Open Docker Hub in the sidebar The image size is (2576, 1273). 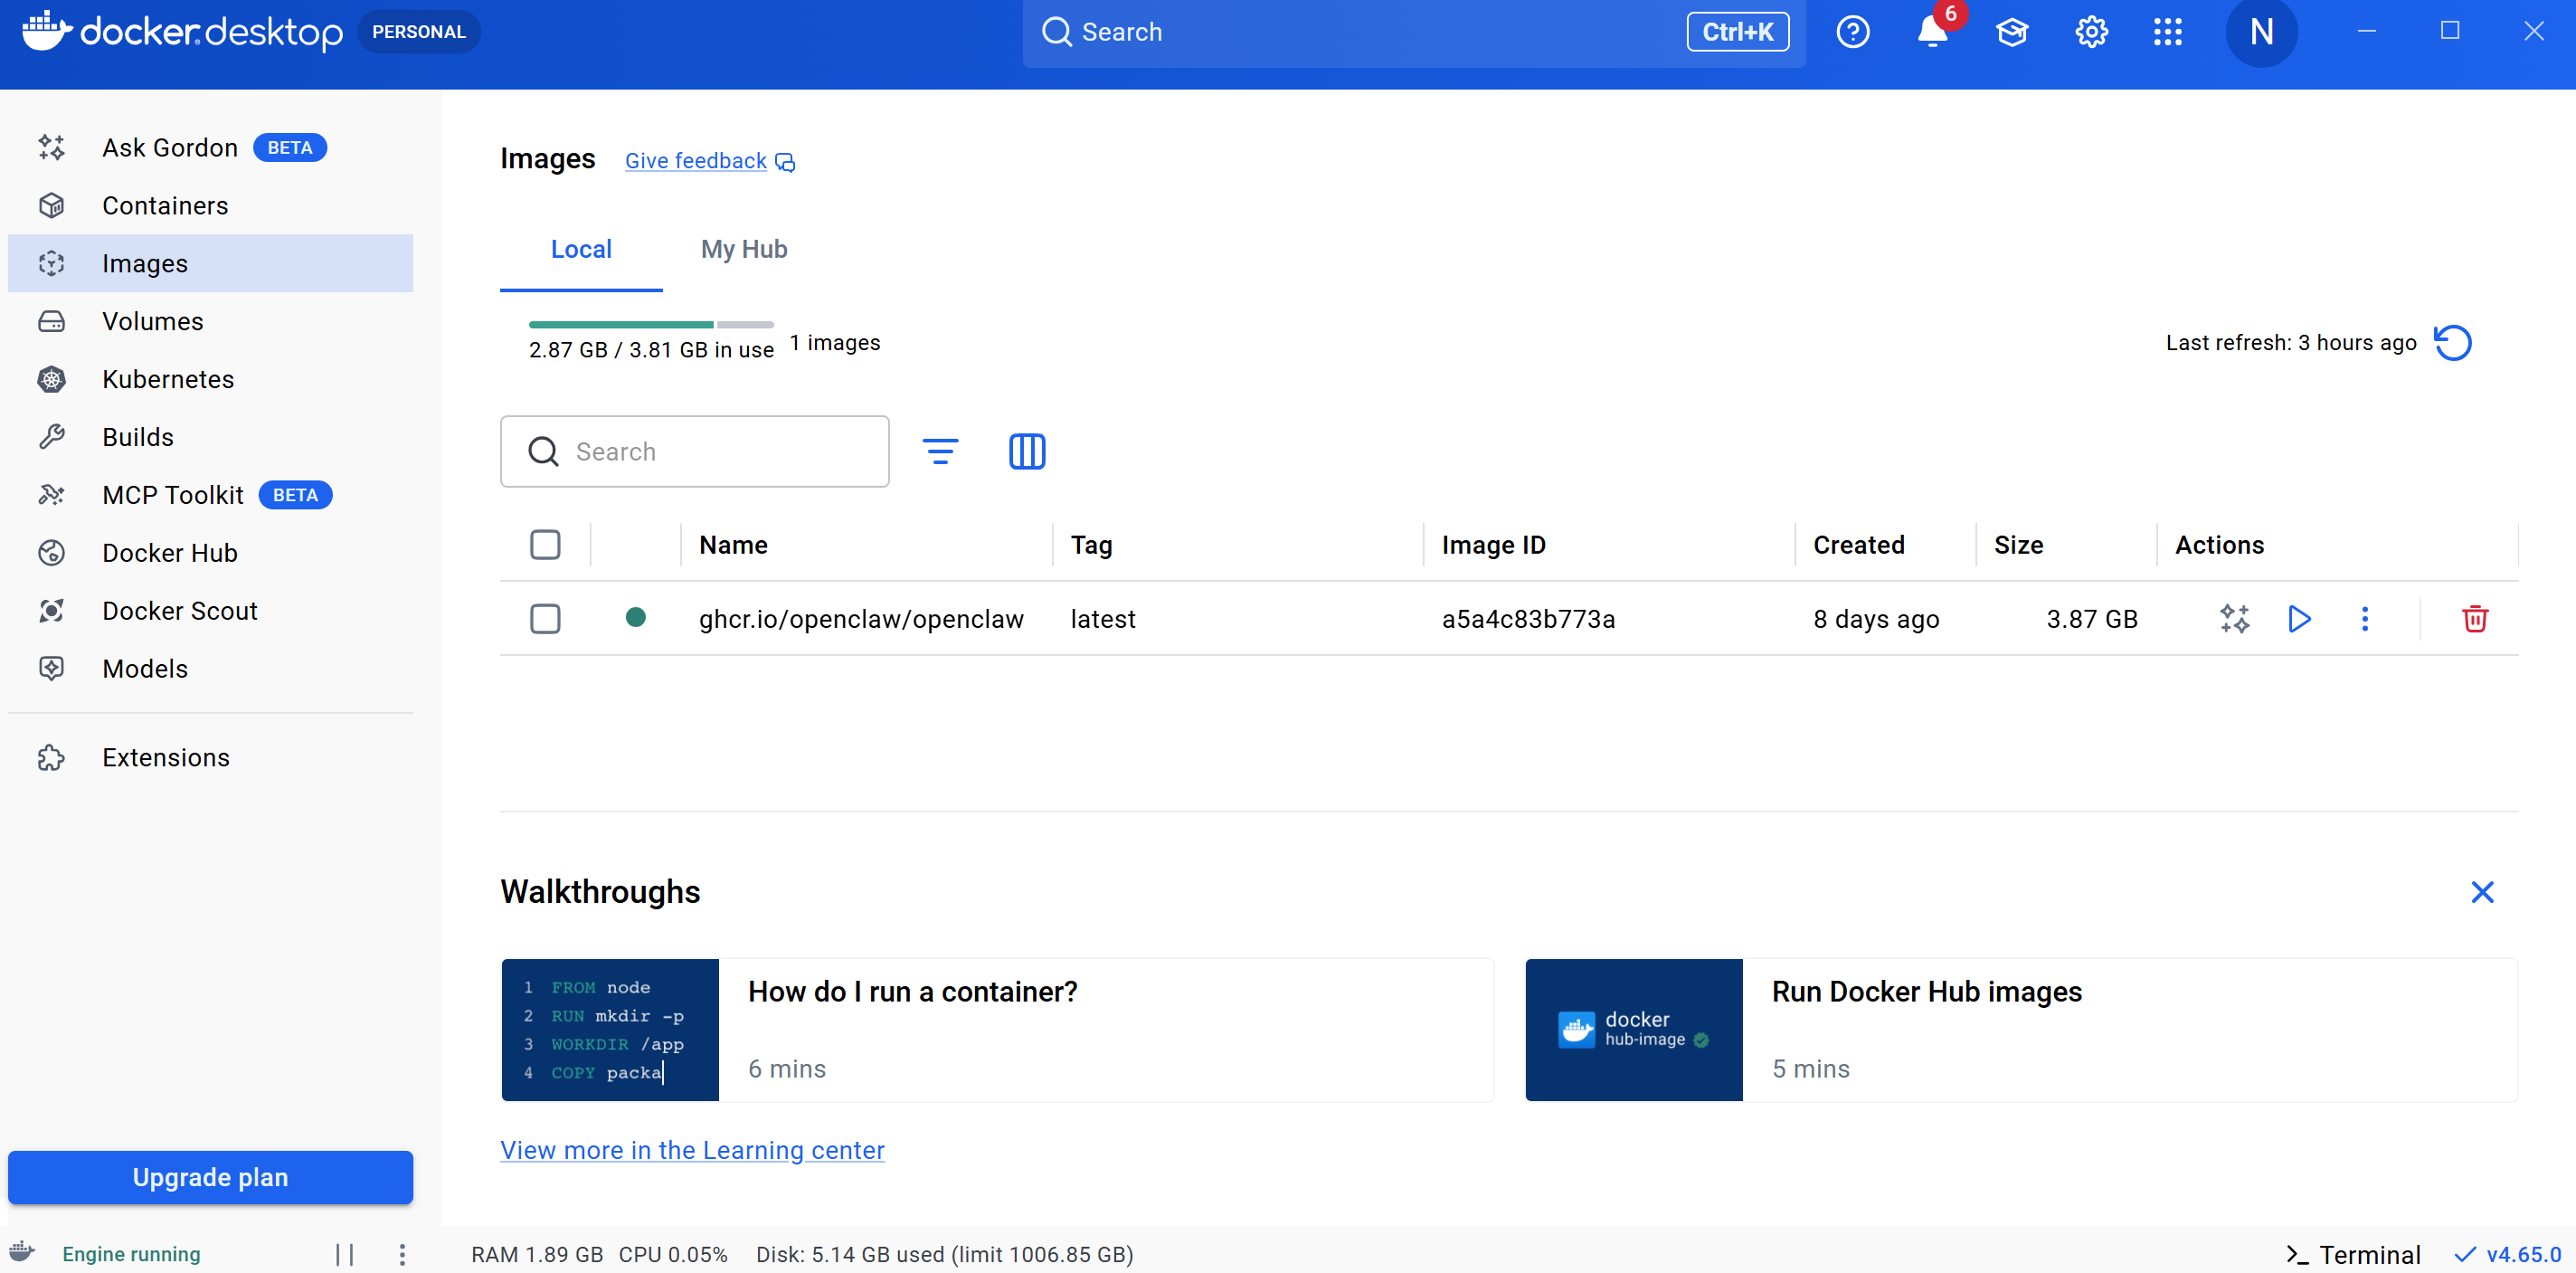(x=210, y=554)
